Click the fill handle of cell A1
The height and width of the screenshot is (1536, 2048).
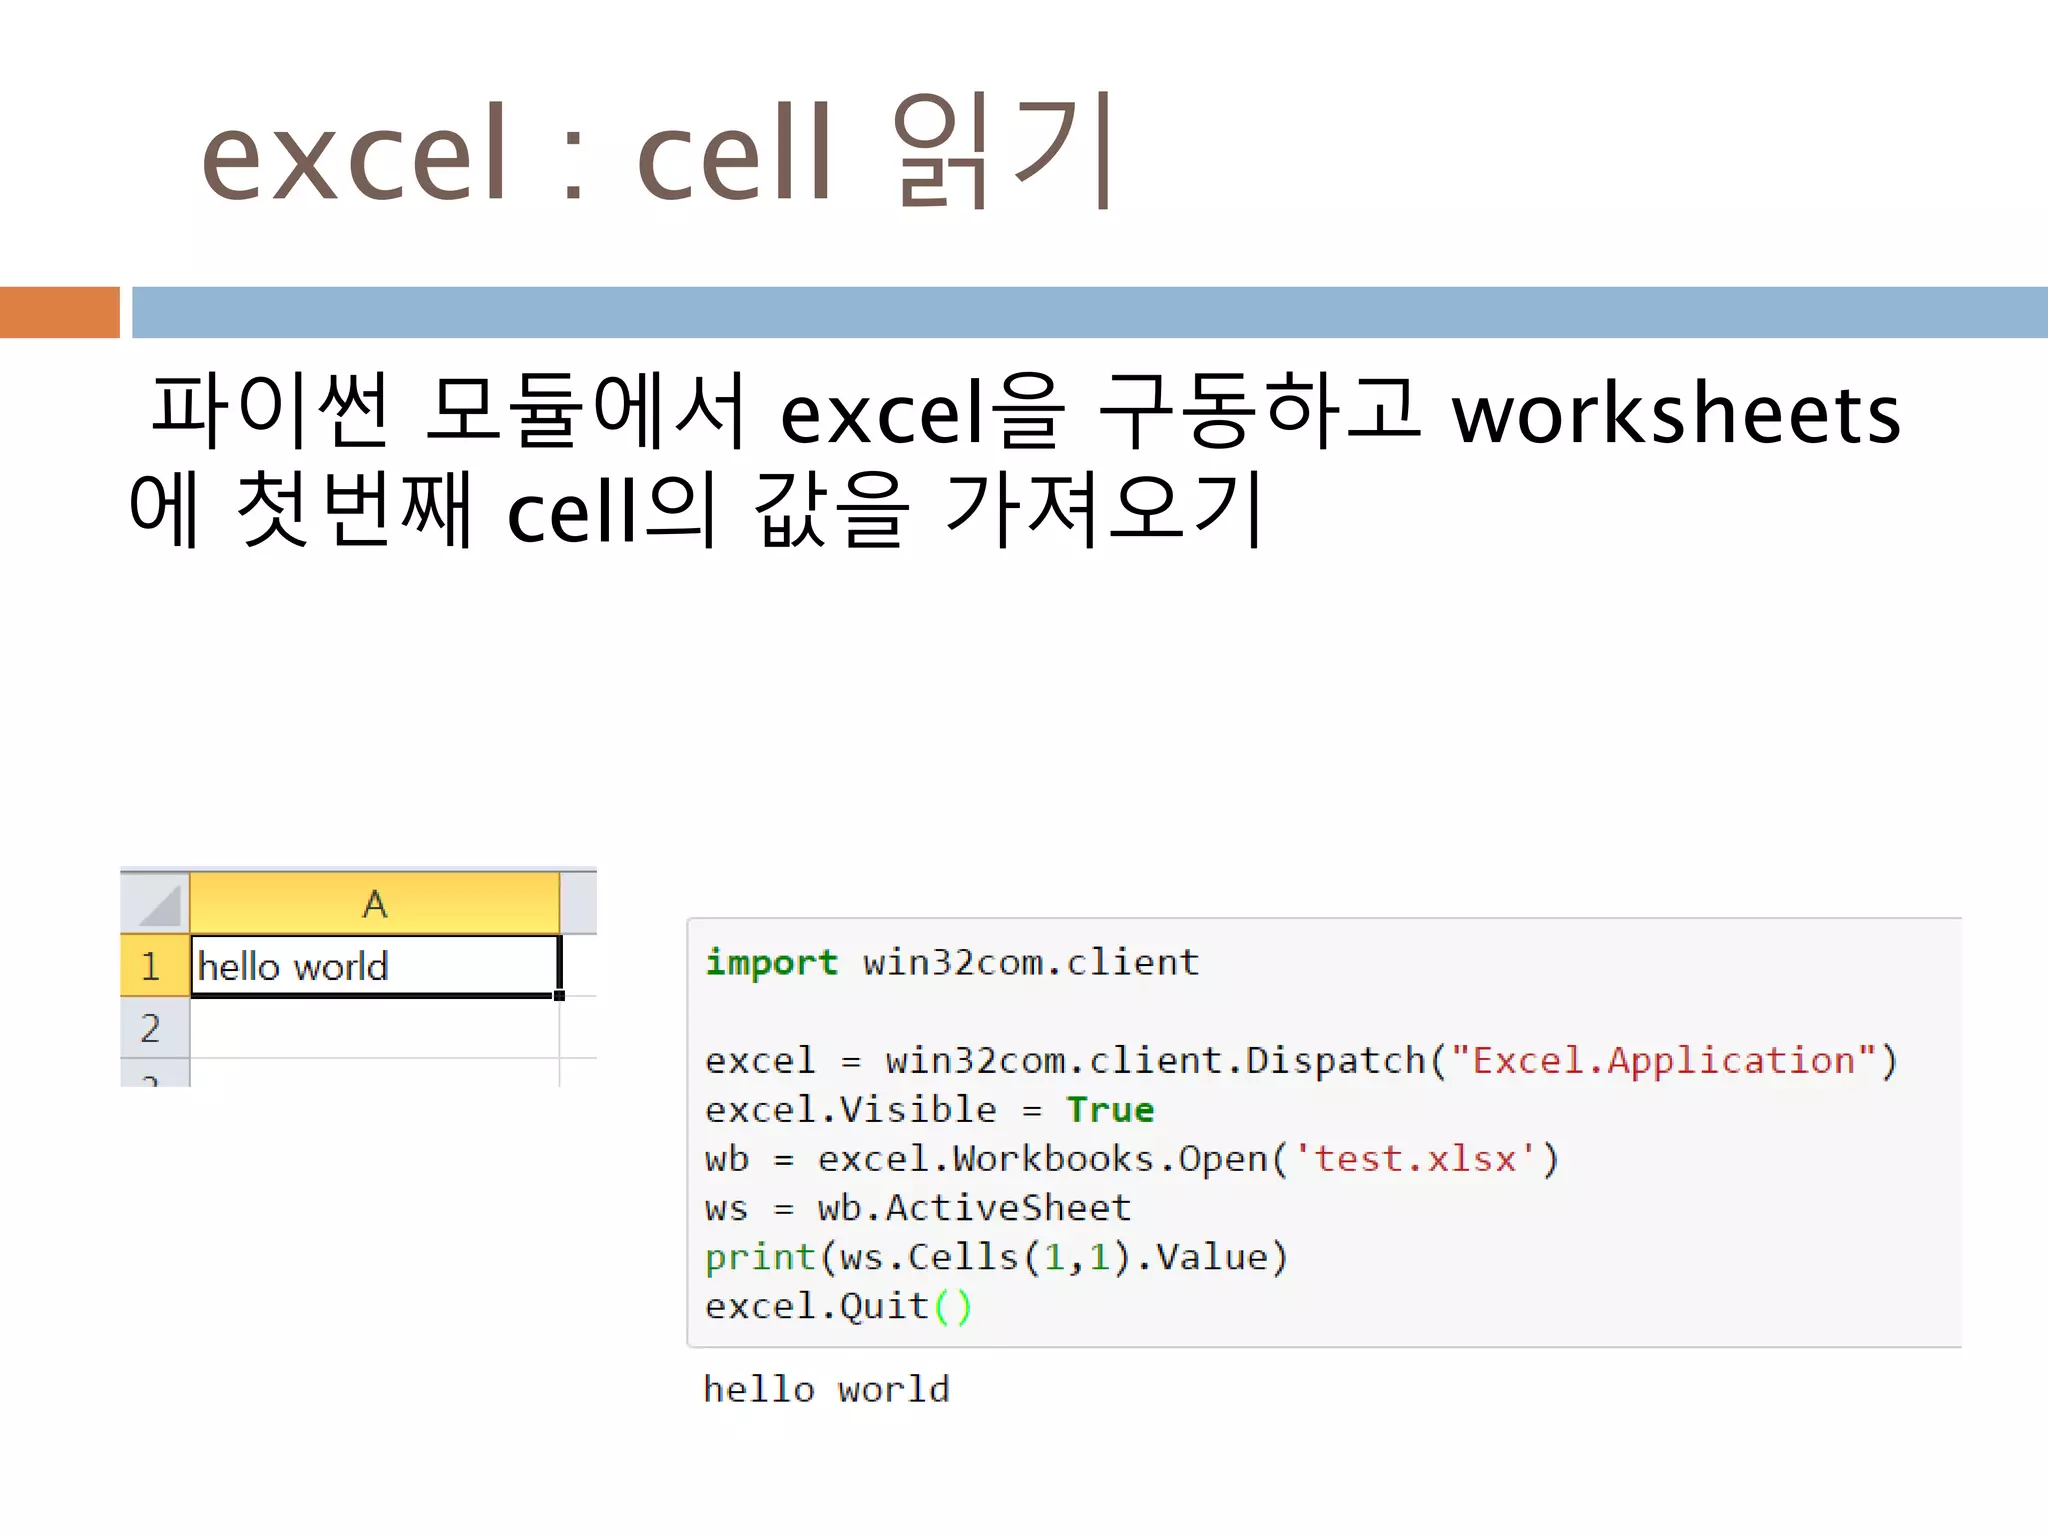pyautogui.click(x=559, y=995)
